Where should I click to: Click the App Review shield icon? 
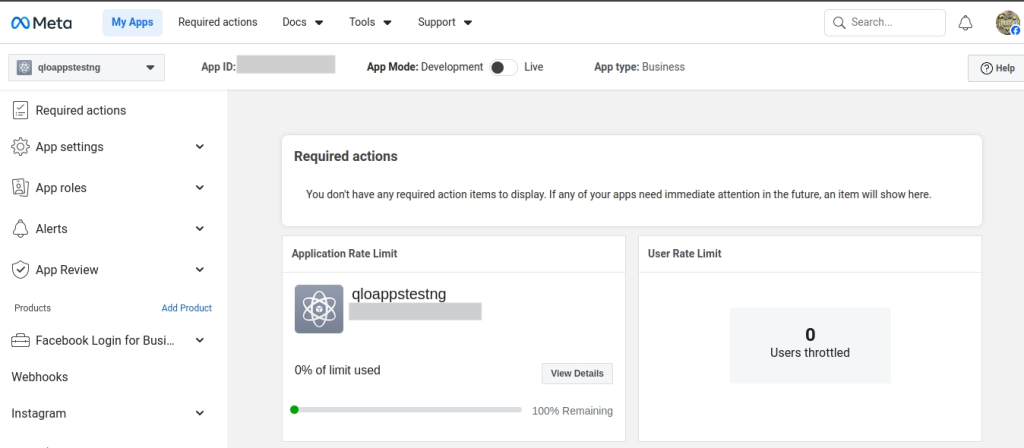[21, 270]
